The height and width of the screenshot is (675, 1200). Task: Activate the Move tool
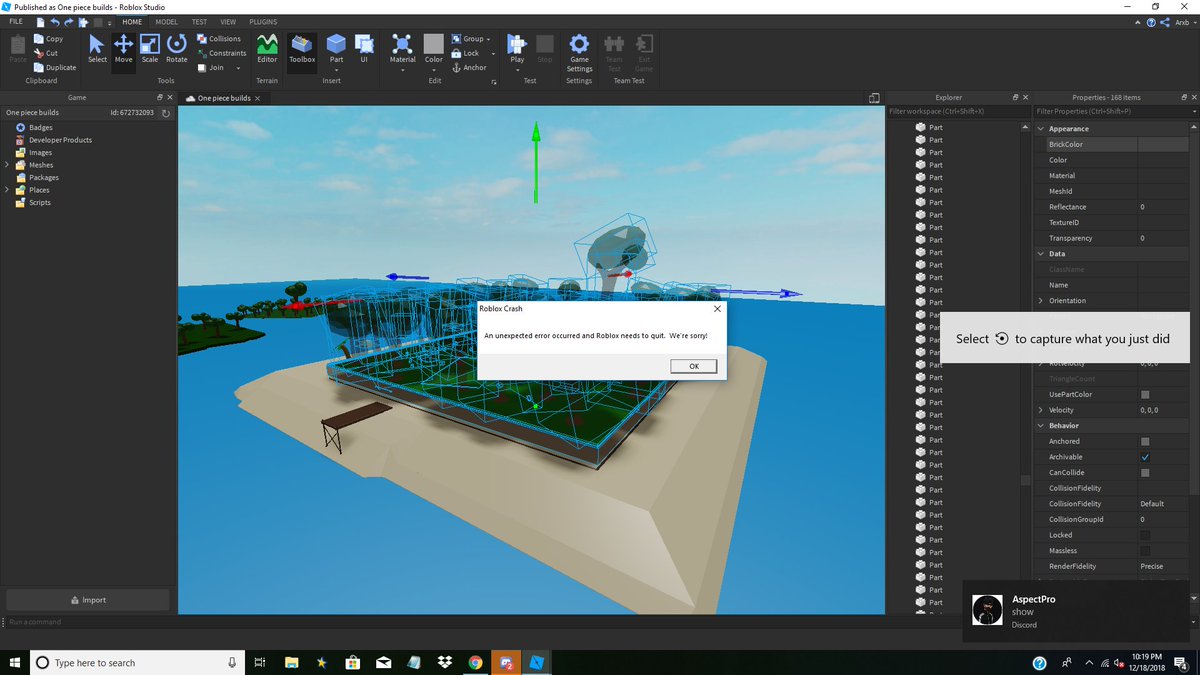pos(123,48)
